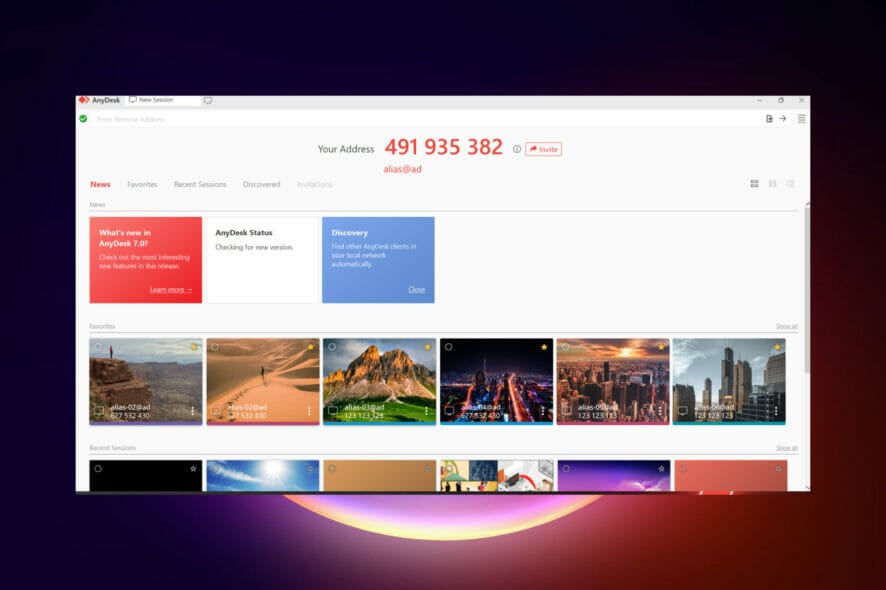Viewport: 886px width, 590px height.
Task: Unfavorite the canyon alias-02@ad tile star
Action: pos(194,347)
